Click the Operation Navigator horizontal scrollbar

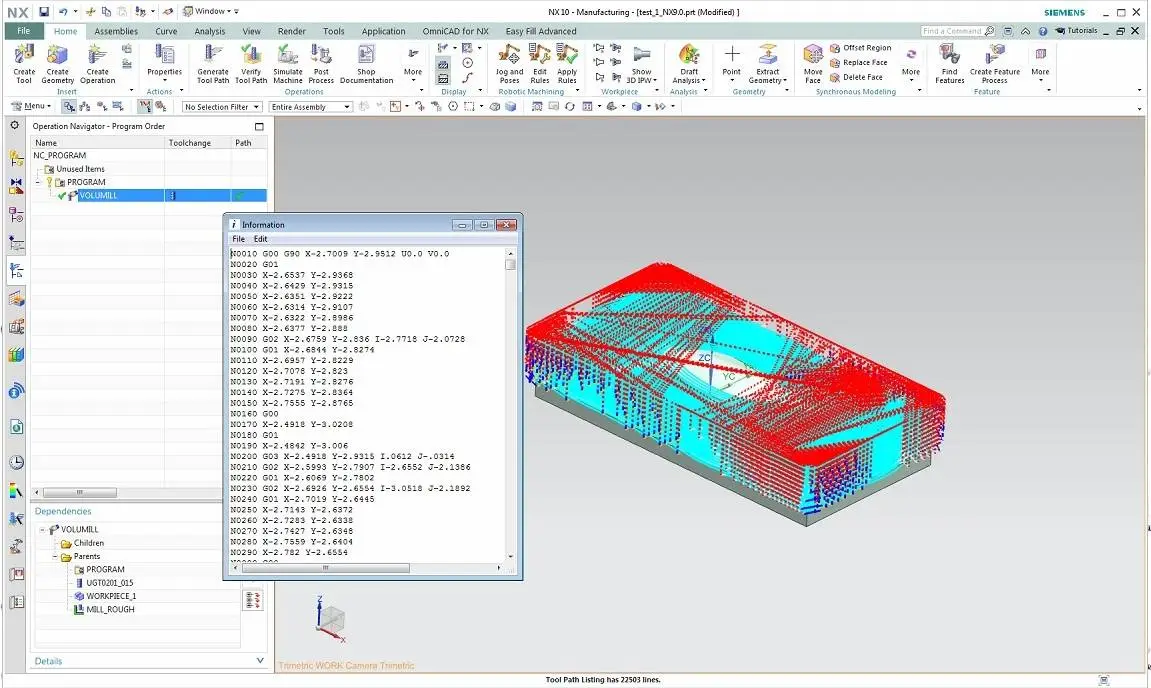[x=79, y=492]
